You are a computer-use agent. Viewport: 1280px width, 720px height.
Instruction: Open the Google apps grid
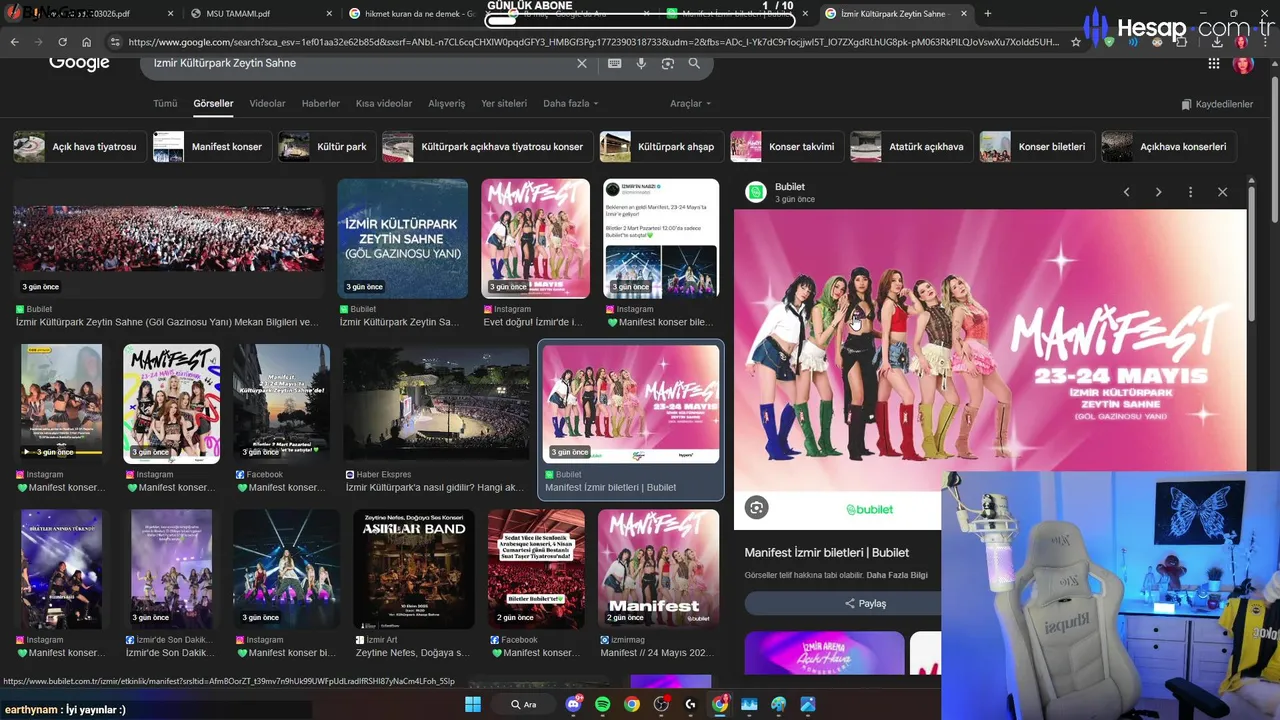[1214, 63]
